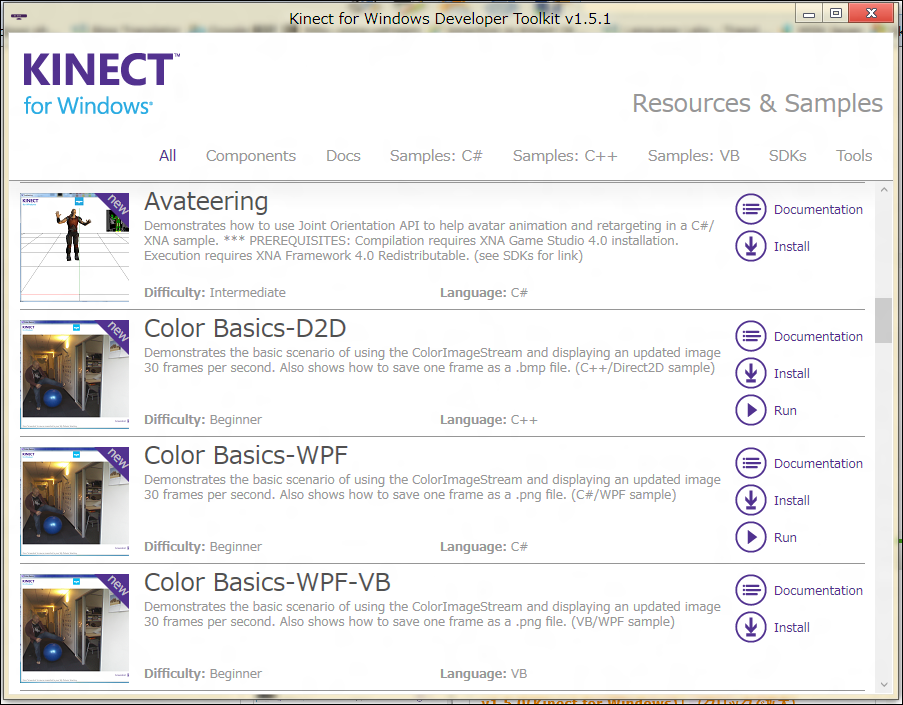Image resolution: width=903 pixels, height=705 pixels.
Task: Go to the Samples: VB tab
Action: 693,156
